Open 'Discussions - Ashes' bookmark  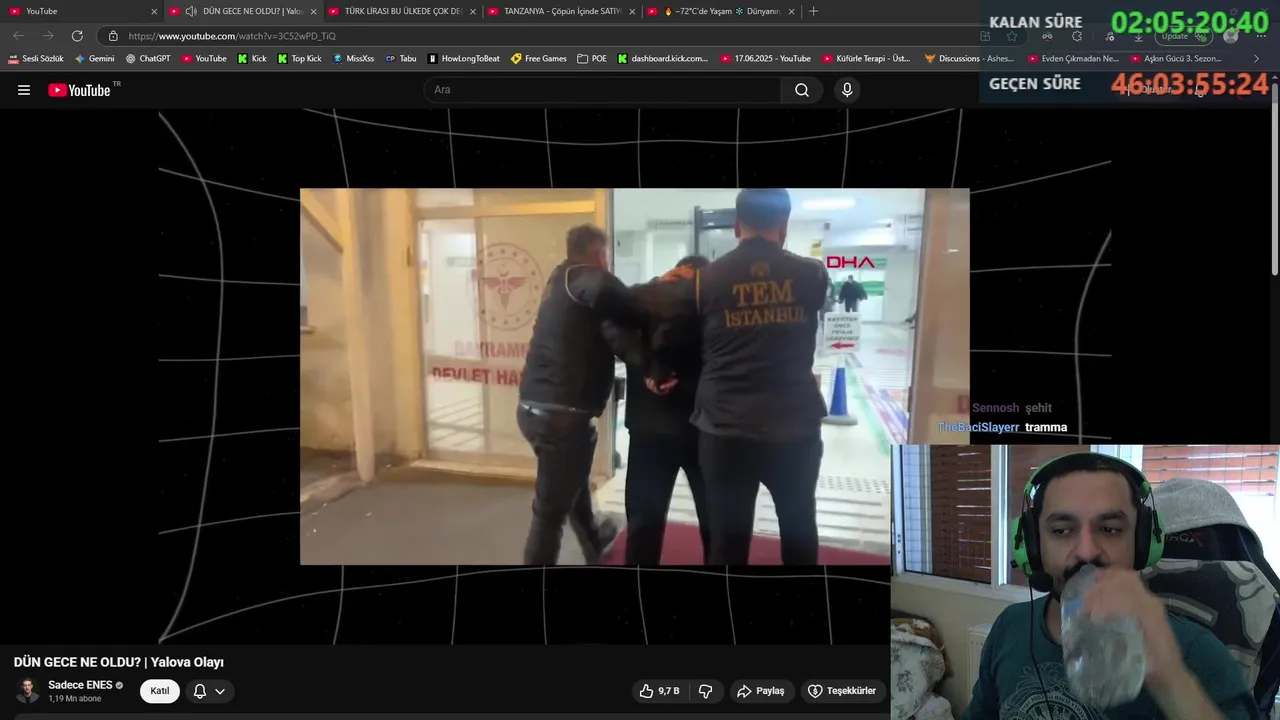click(969, 59)
